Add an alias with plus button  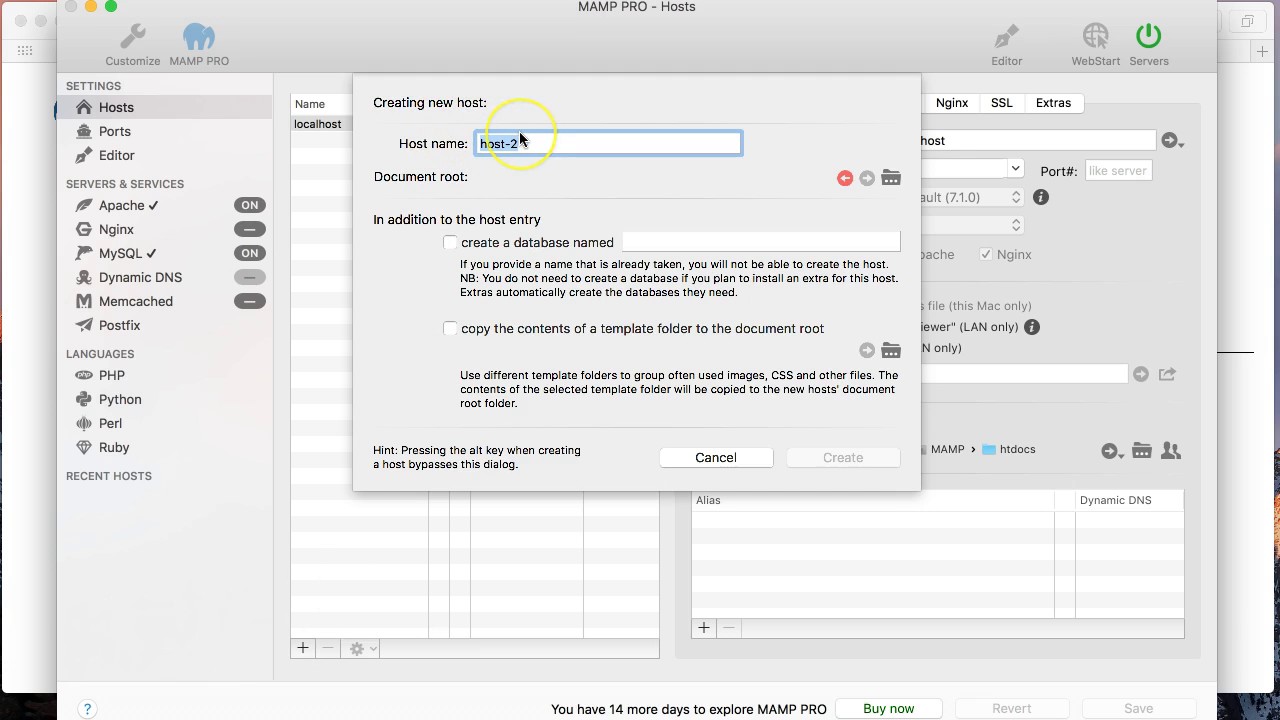pyautogui.click(x=704, y=628)
